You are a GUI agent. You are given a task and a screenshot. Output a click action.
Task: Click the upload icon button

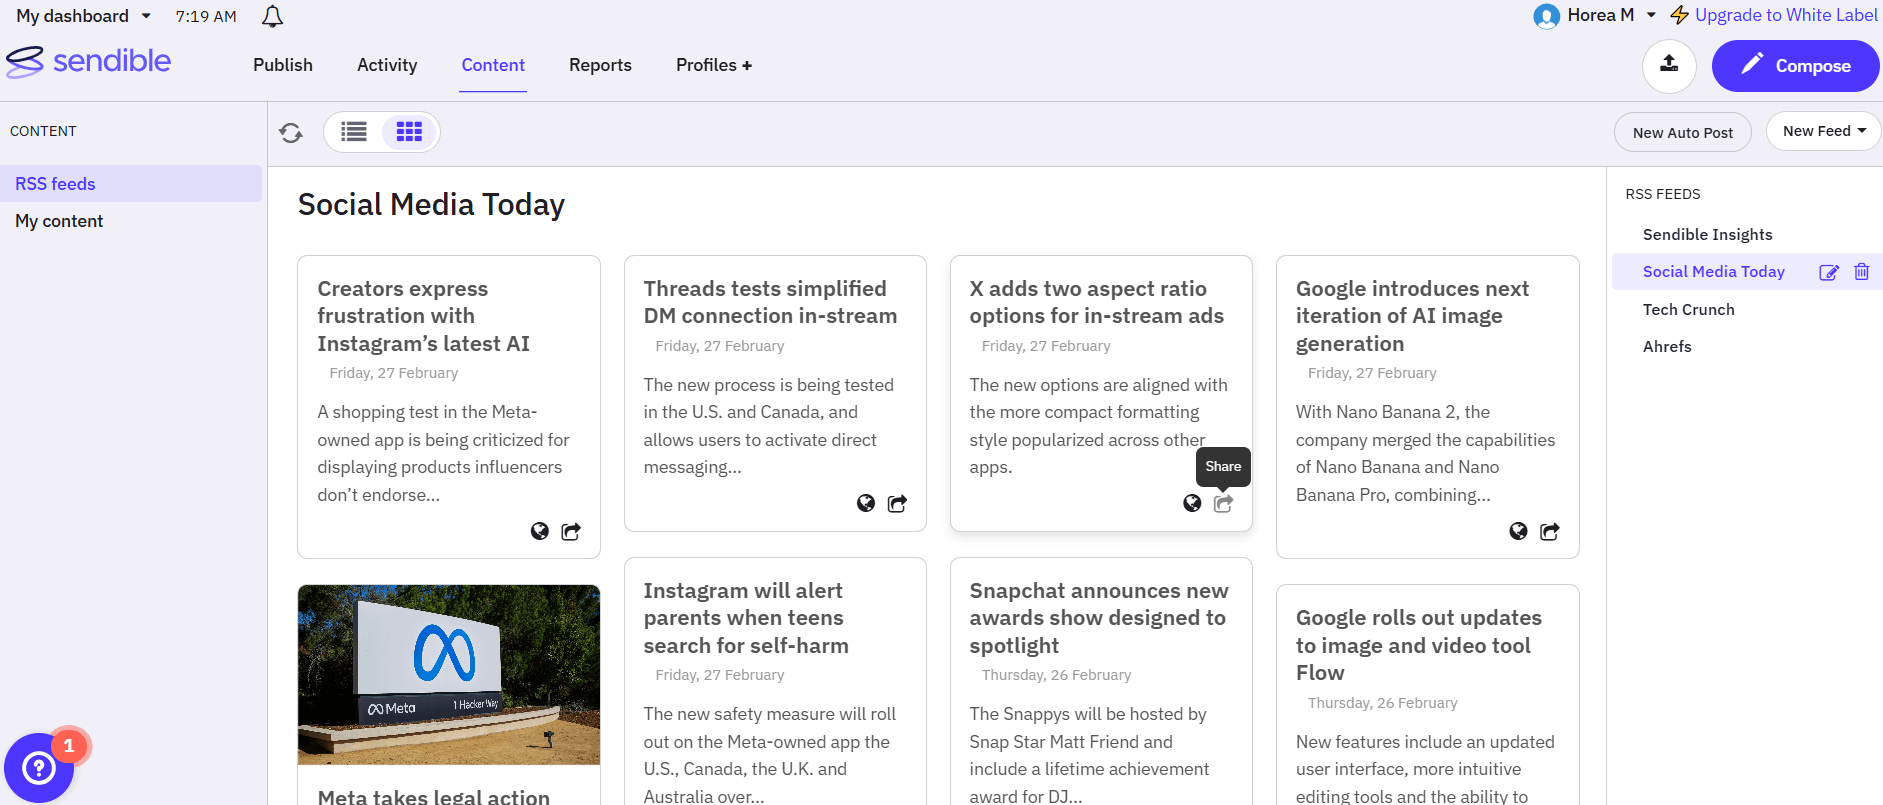[1669, 66]
